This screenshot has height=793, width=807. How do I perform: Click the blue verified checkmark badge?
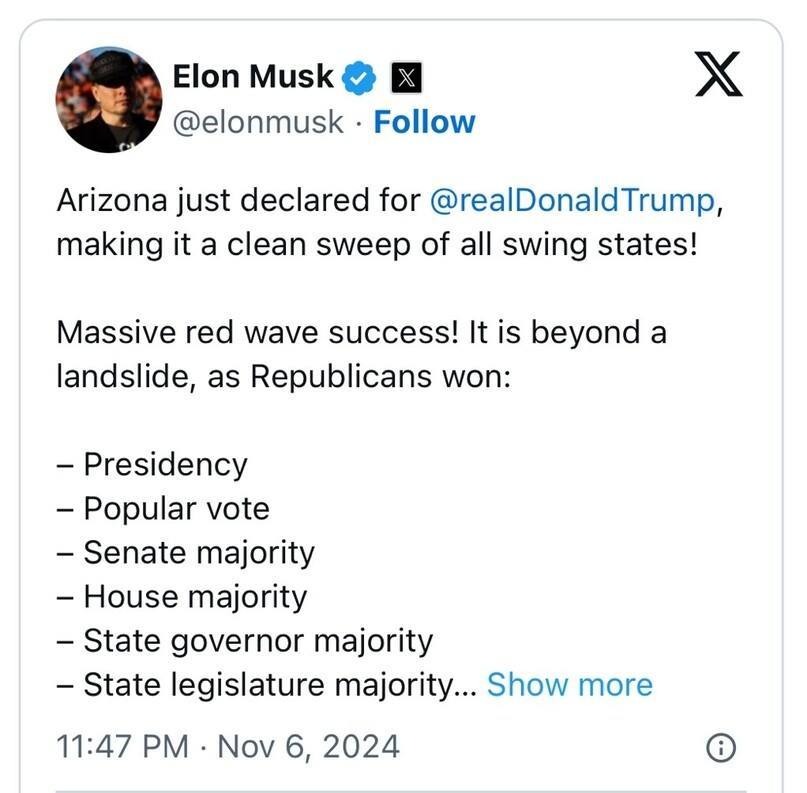click(359, 76)
